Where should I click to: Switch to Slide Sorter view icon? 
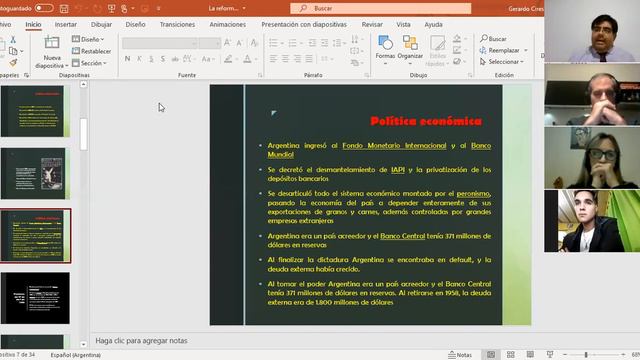[x=510, y=355]
